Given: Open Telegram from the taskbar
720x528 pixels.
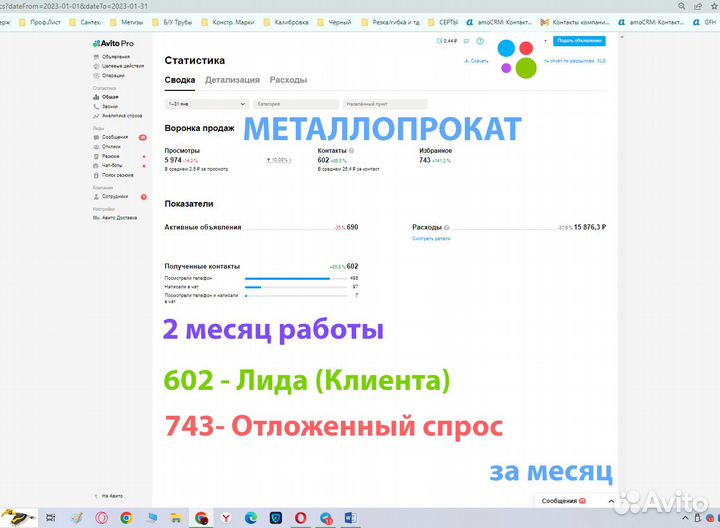Looking at the screenshot, I should coord(326,518).
